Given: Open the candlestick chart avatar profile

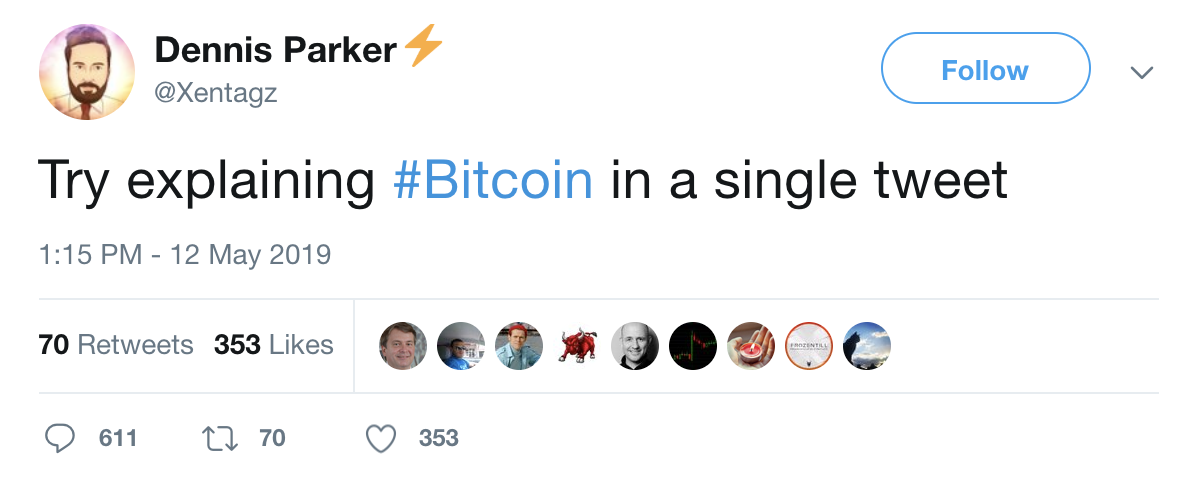Looking at the screenshot, I should point(693,346).
